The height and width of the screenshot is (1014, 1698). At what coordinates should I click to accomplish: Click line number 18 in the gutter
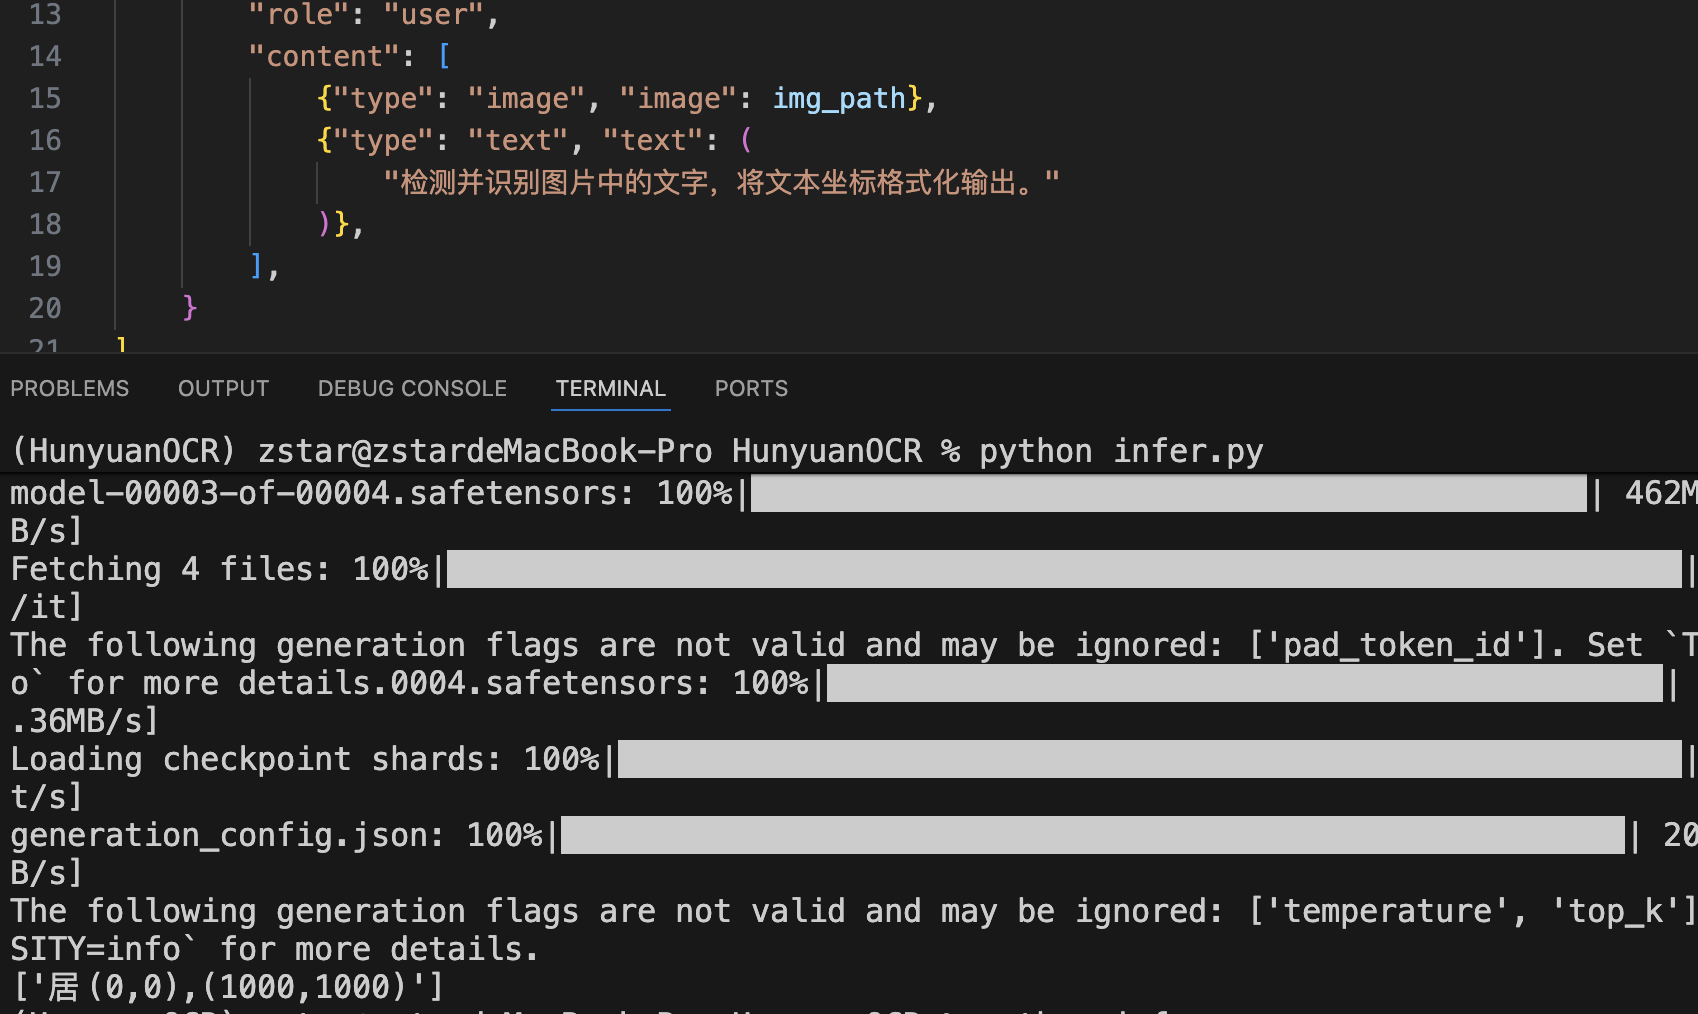(x=45, y=224)
